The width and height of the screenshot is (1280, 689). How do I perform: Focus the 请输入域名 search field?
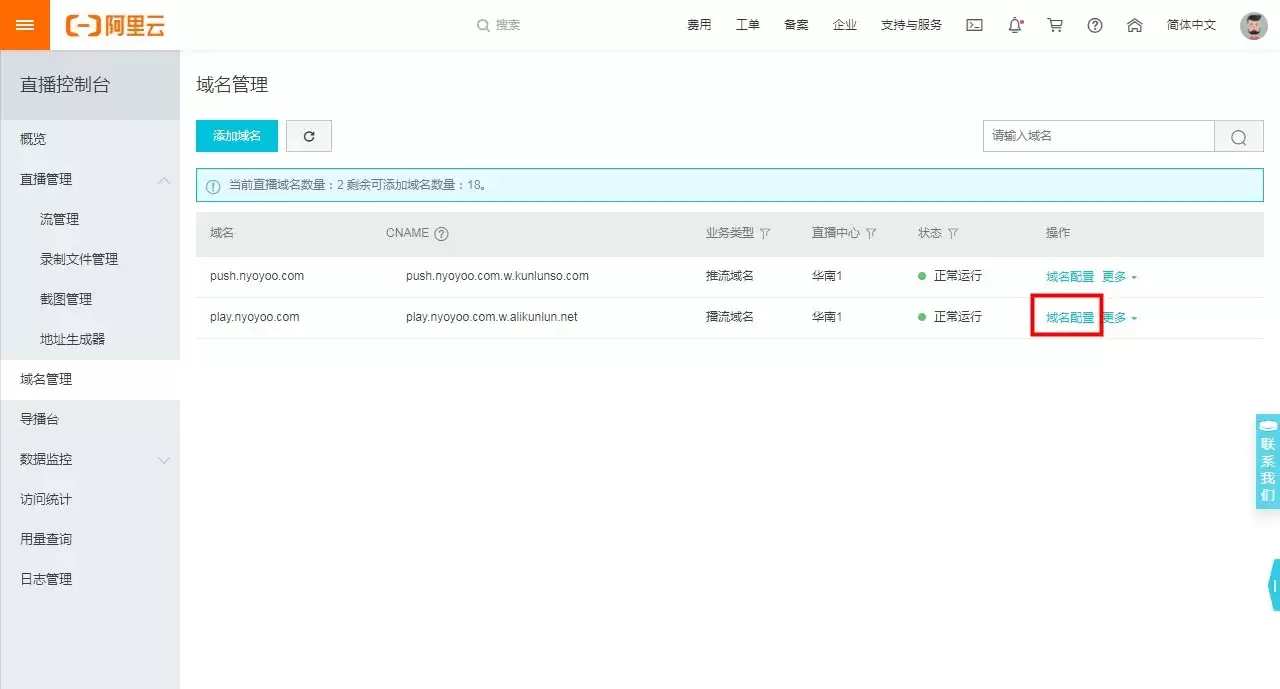pos(1098,136)
